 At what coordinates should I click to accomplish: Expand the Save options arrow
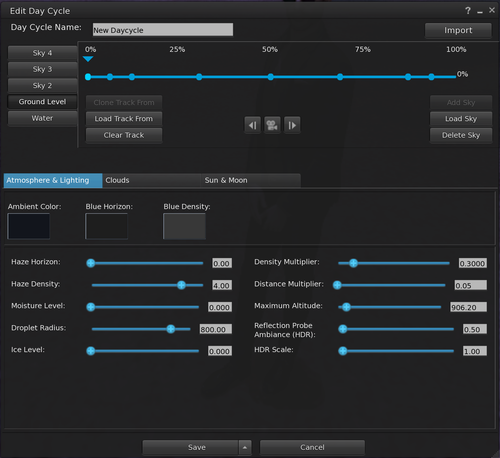[x=245, y=447]
